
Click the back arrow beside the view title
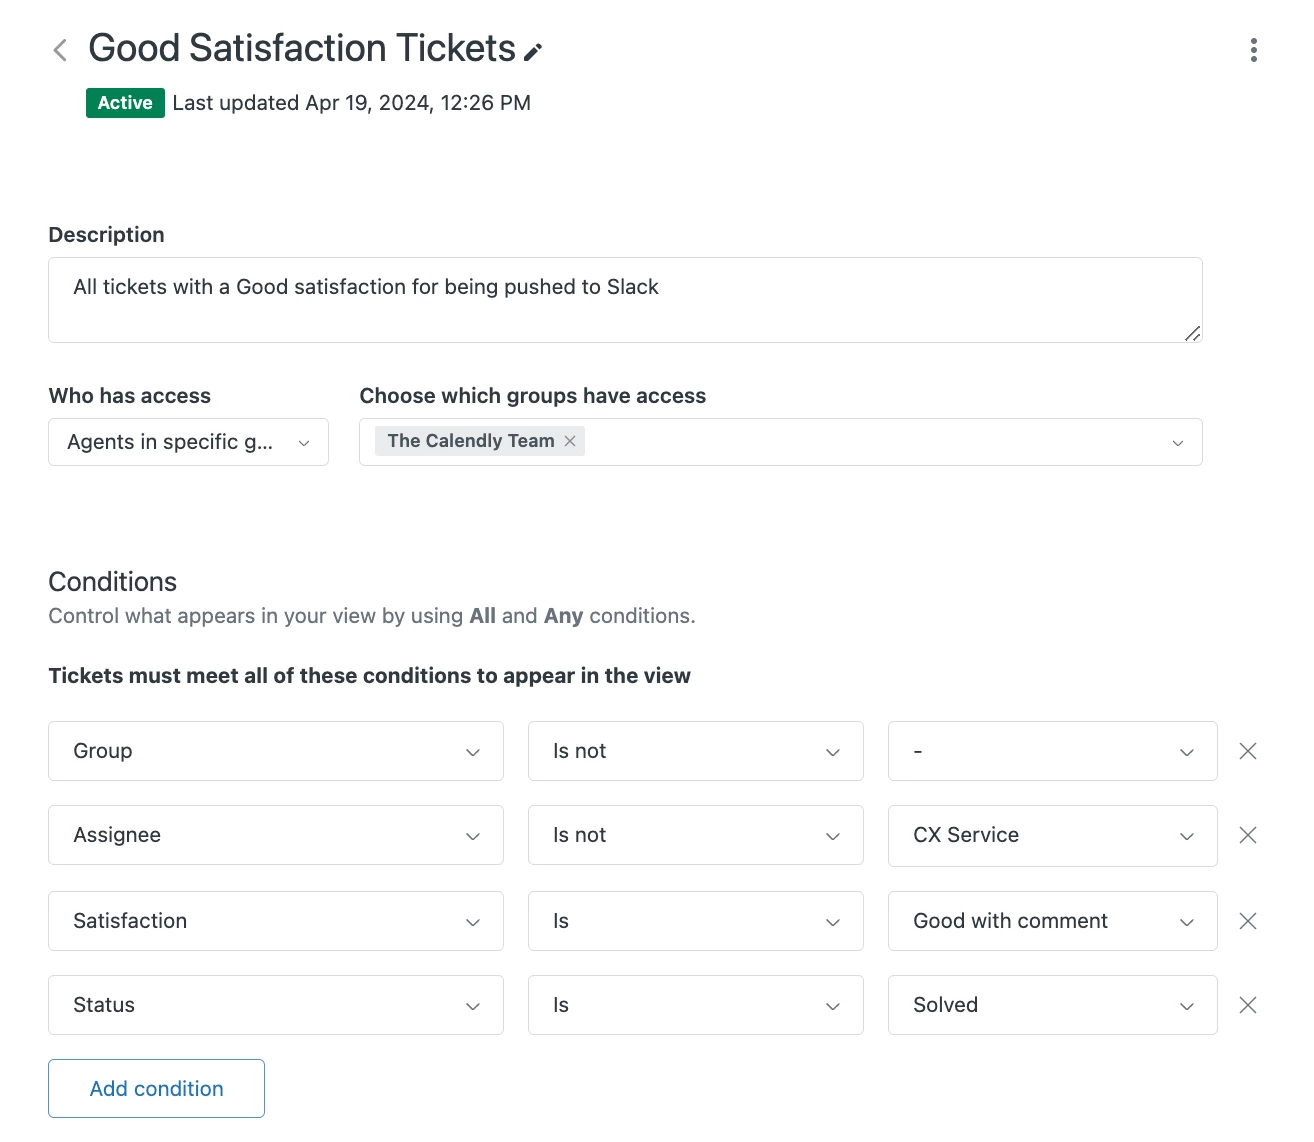(x=60, y=50)
